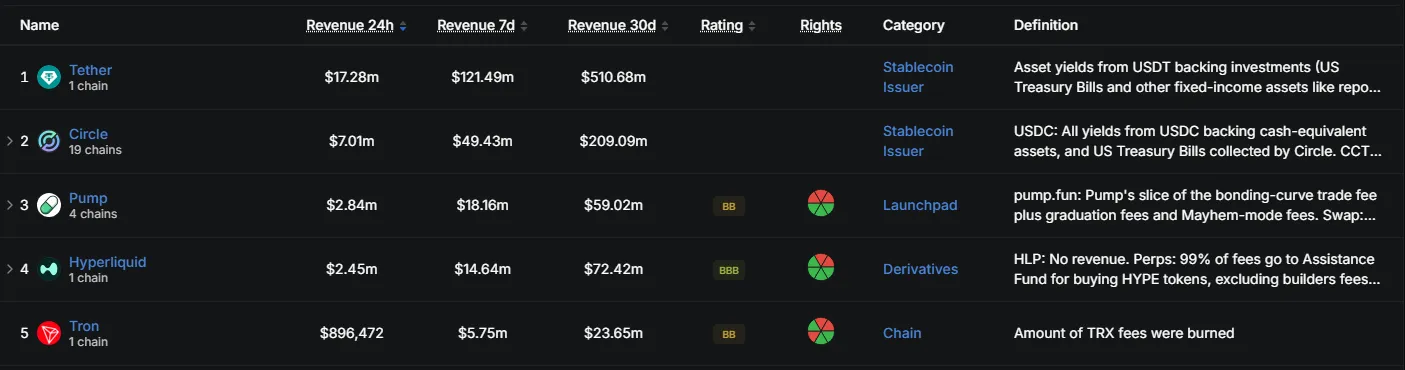Click Tron's $23.65m 30d revenue

(x=613, y=333)
